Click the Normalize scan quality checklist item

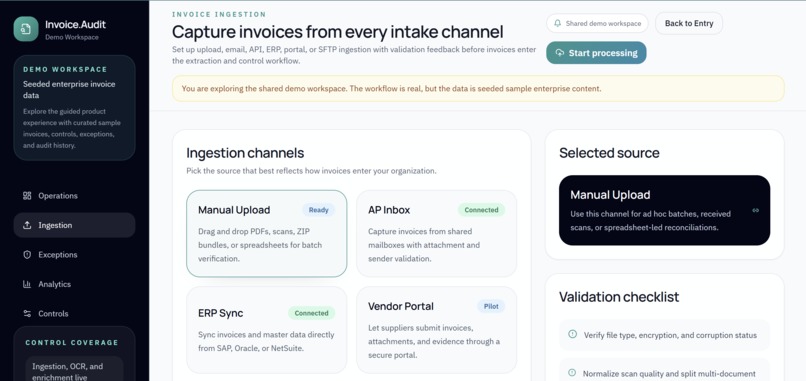click(x=664, y=371)
